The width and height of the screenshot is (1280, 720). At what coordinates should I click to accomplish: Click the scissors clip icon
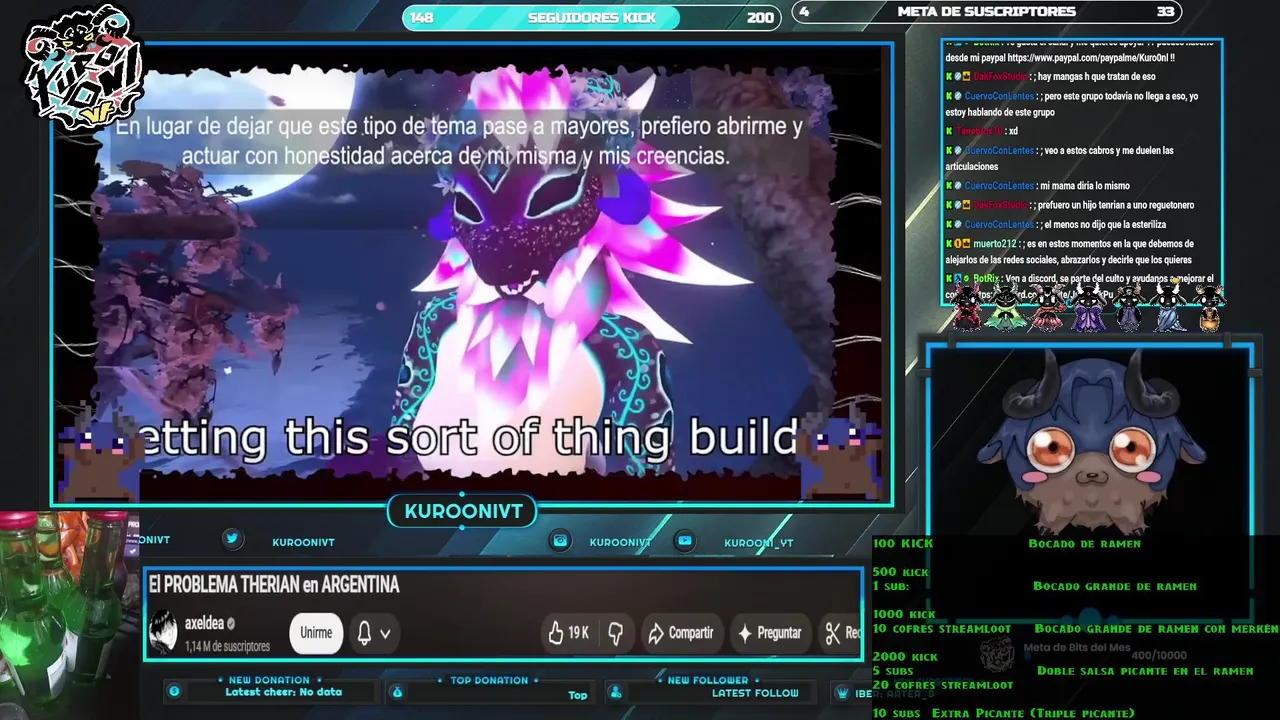tap(833, 632)
